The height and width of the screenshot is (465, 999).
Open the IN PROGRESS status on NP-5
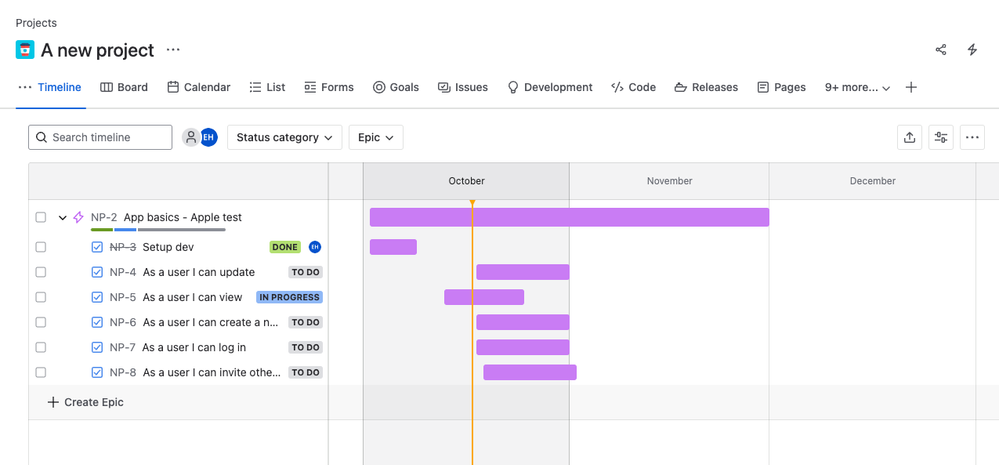(289, 297)
